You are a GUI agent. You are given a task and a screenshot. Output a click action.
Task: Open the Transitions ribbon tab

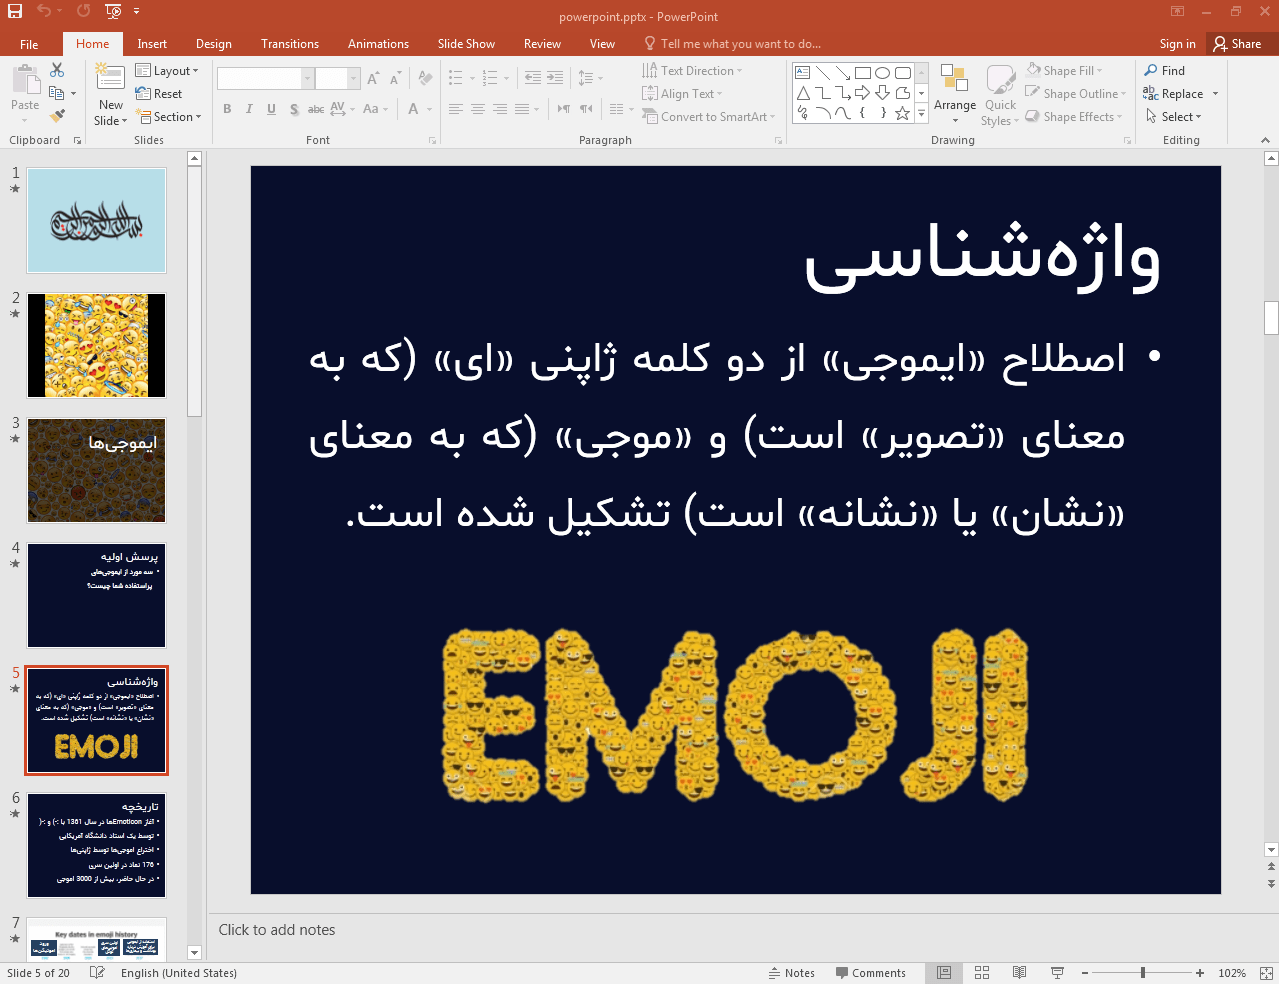pos(290,44)
